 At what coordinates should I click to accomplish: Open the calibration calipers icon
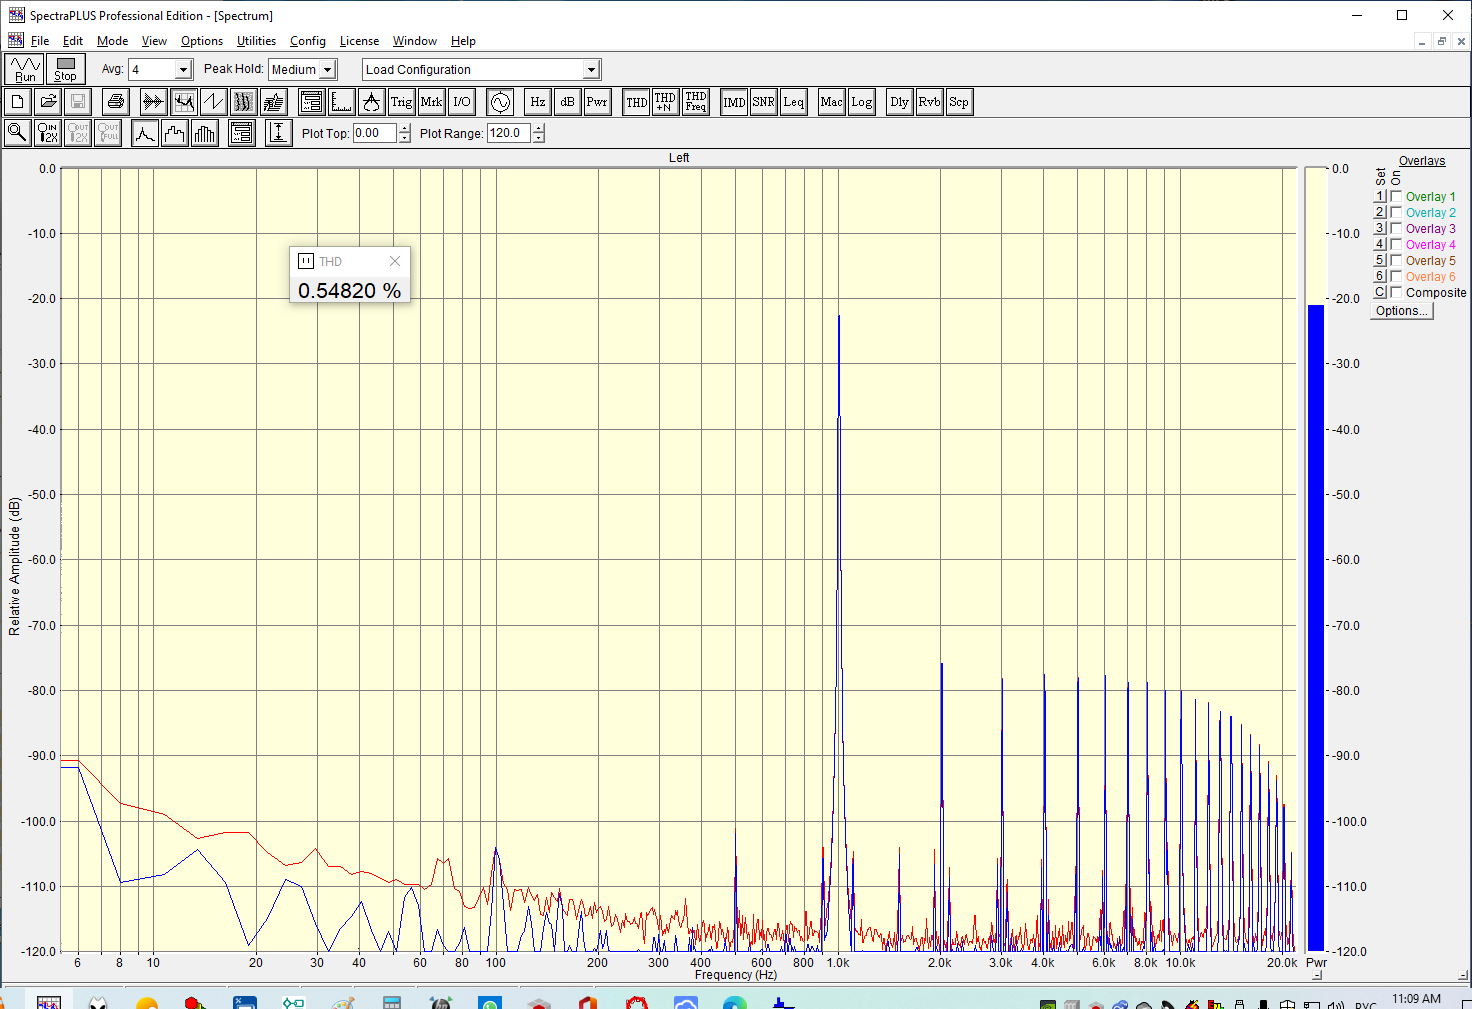click(x=371, y=102)
